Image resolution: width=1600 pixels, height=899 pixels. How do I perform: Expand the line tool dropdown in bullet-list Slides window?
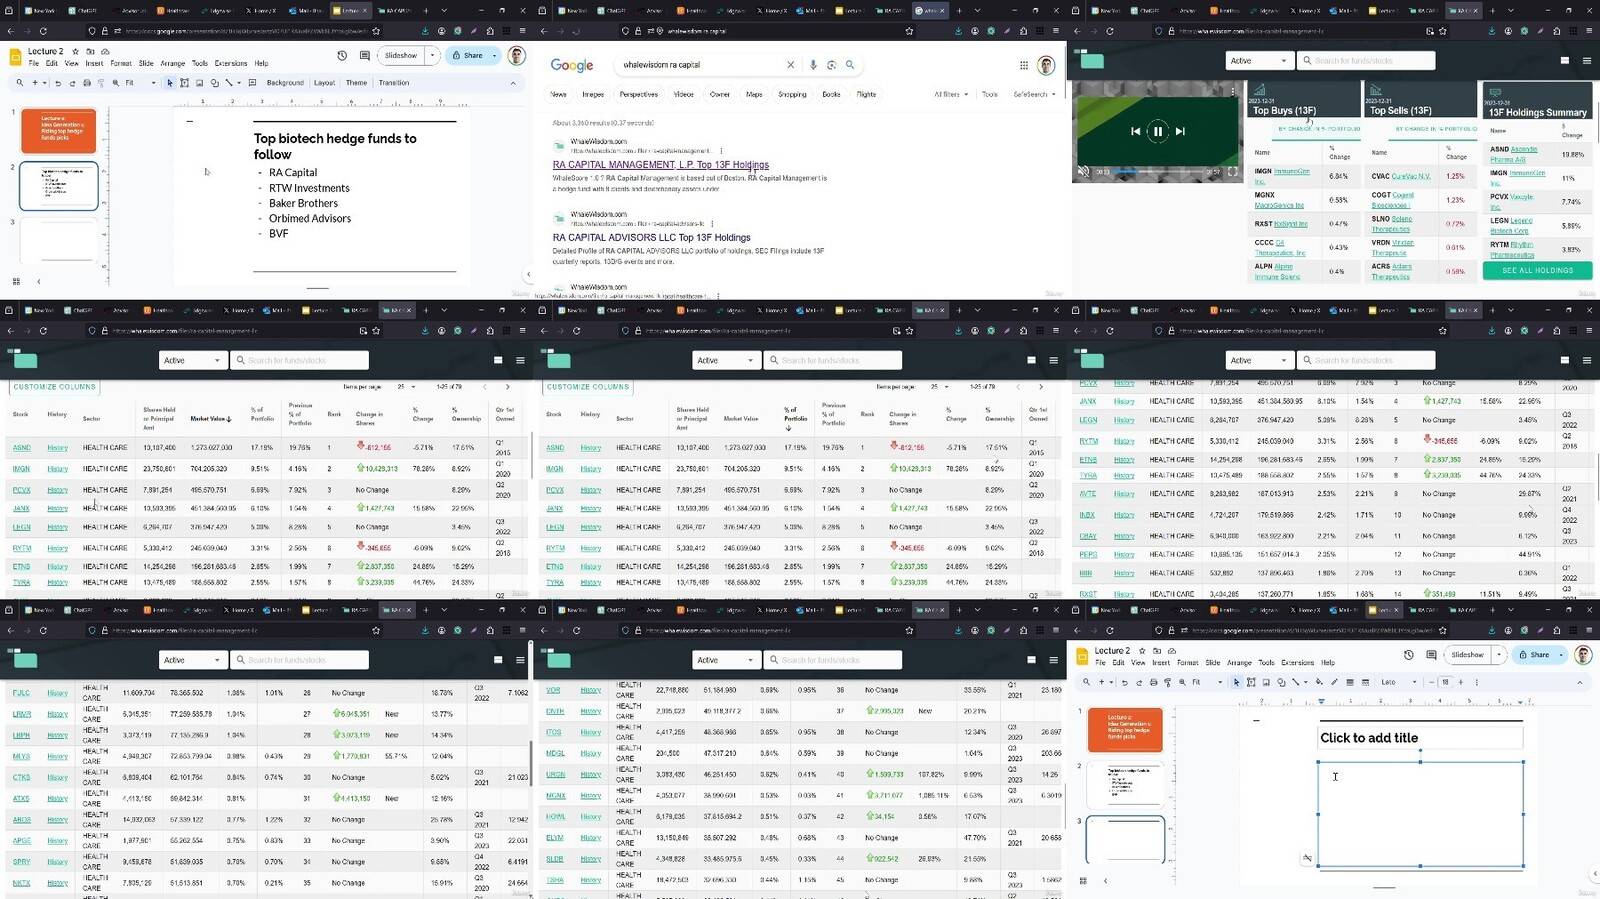click(x=239, y=83)
